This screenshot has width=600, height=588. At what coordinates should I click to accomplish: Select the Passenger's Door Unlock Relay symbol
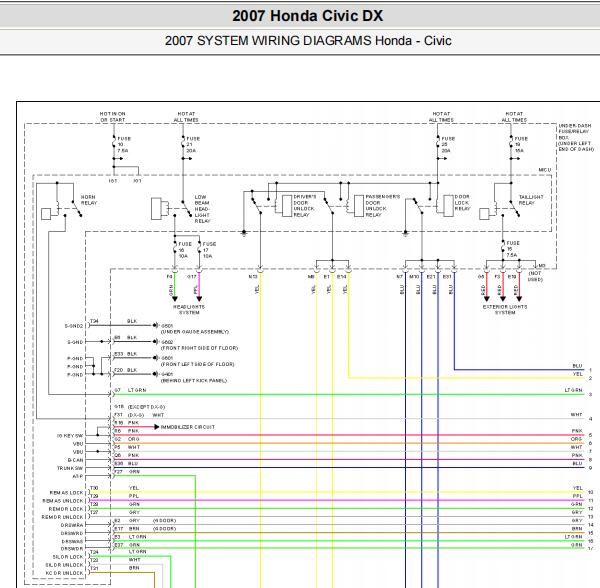pos(359,205)
